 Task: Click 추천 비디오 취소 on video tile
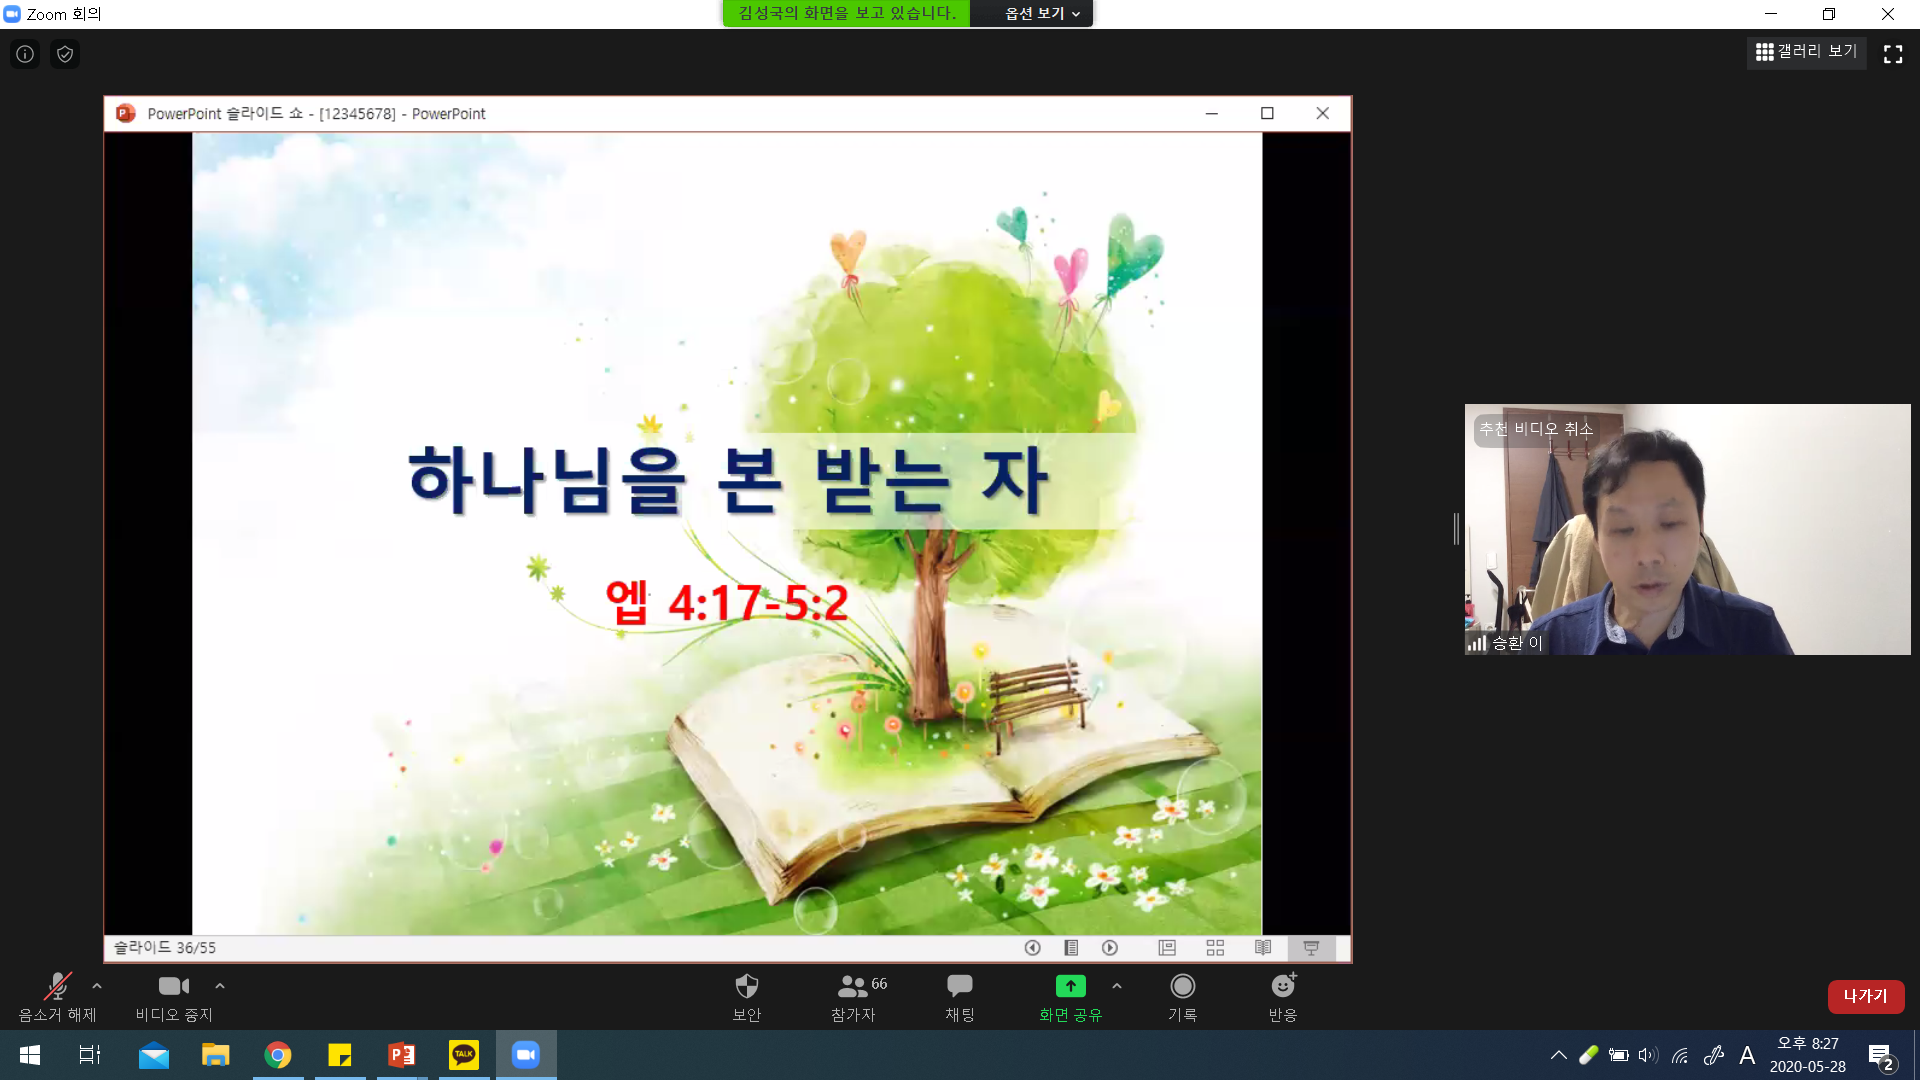point(1535,429)
